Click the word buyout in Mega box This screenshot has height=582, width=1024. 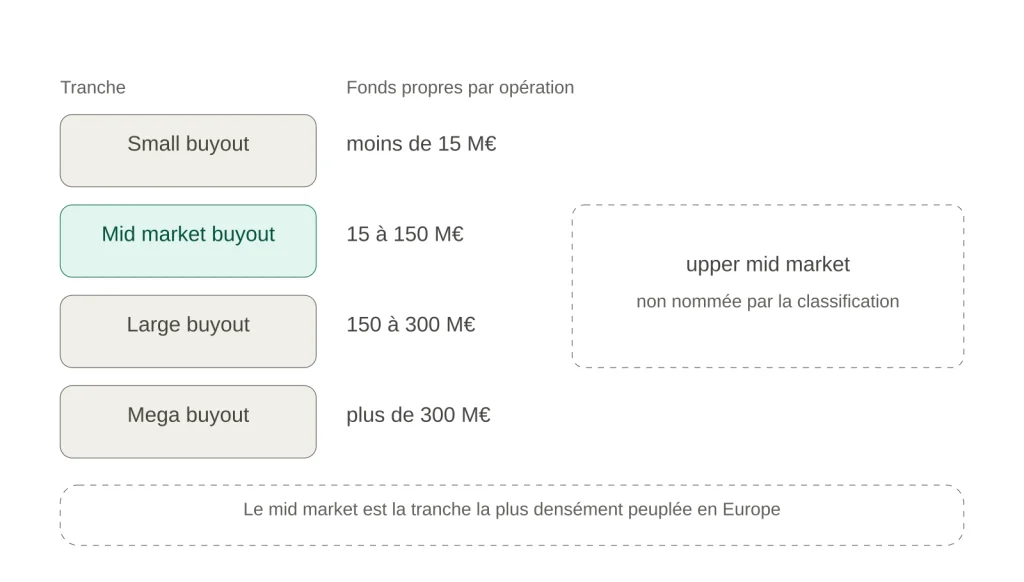click(217, 415)
